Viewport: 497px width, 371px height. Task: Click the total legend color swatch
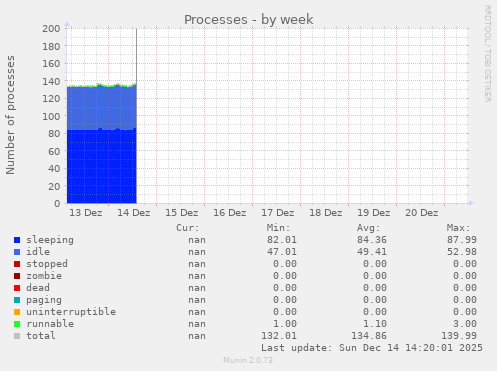click(x=17, y=336)
